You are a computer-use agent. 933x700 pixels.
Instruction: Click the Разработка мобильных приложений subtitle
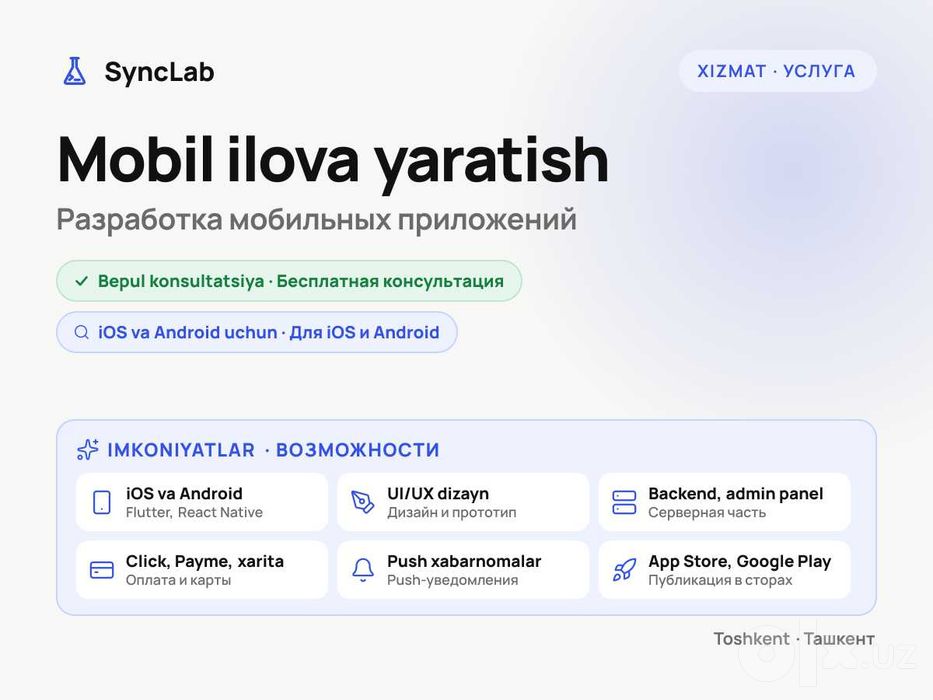click(317, 220)
